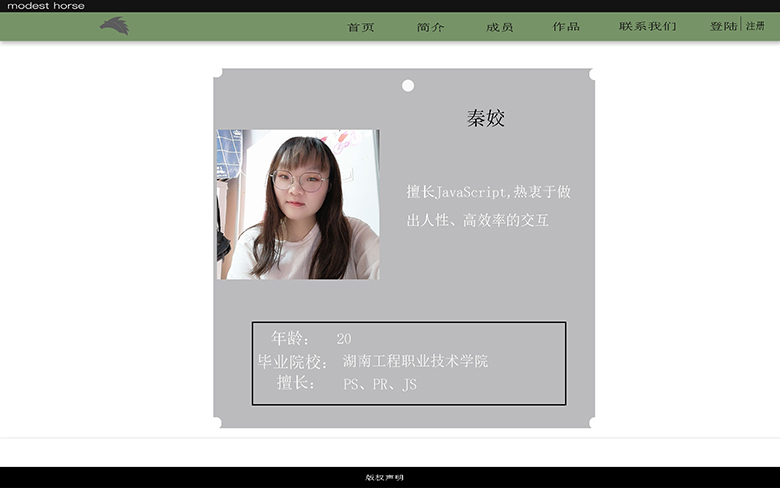Click the 毕业院校 school label

292,362
